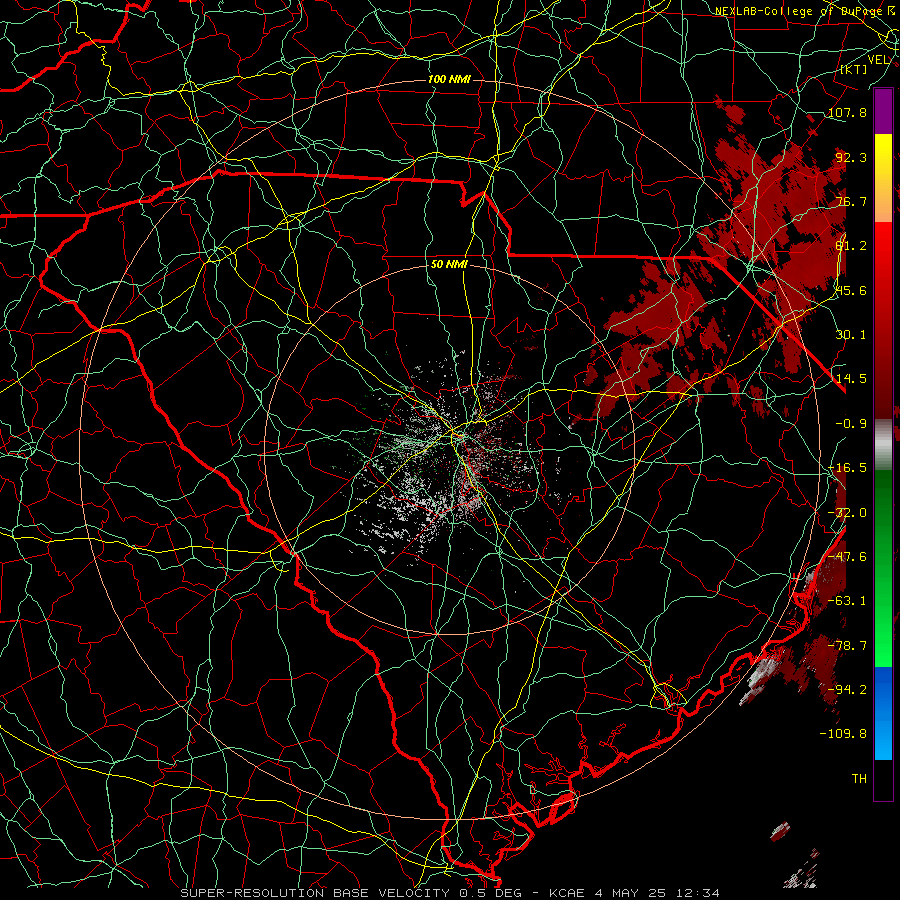Select the 76.7 legend value
The height and width of the screenshot is (900, 900).
pyautogui.click(x=851, y=201)
